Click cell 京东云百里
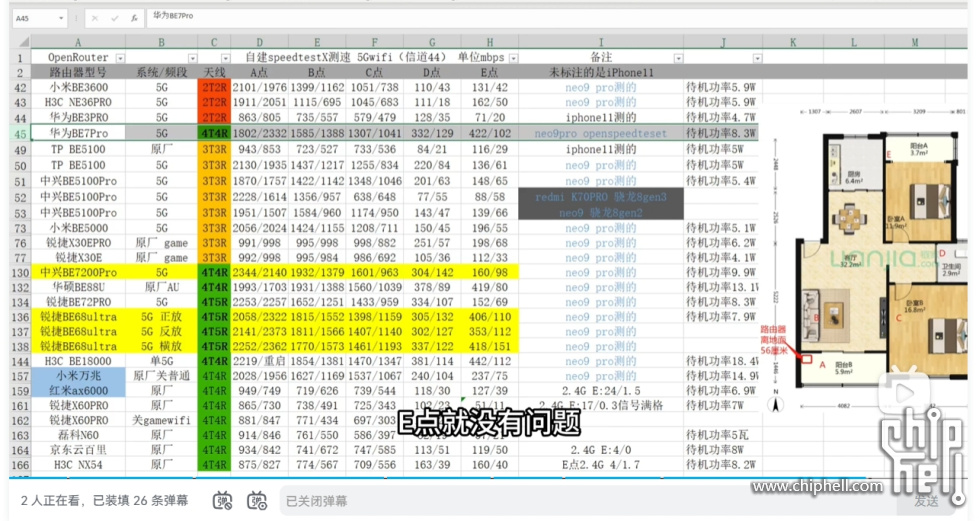The height and width of the screenshot is (521, 979). pos(79,450)
